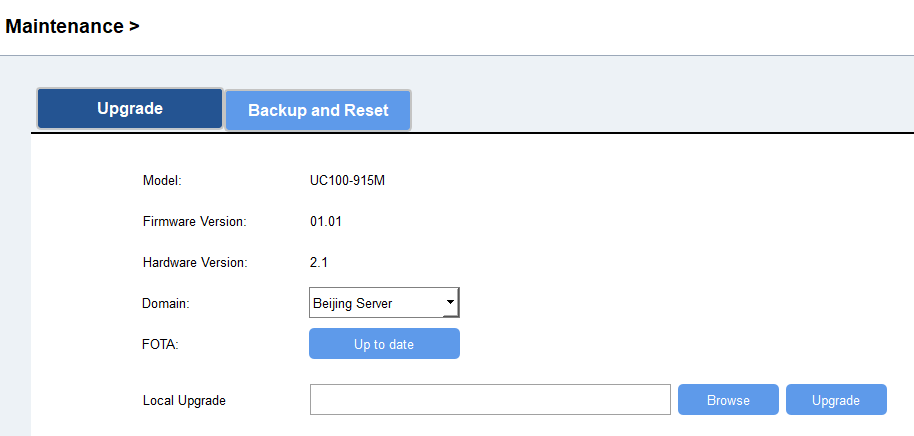Screen dimensions: 914x436
Task: Open the Backup and Reset tab
Action: (318, 111)
